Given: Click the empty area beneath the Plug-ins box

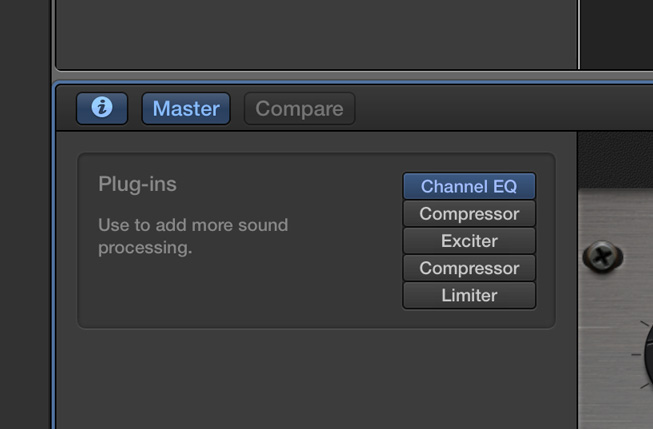Looking at the screenshot, I should click(317, 379).
